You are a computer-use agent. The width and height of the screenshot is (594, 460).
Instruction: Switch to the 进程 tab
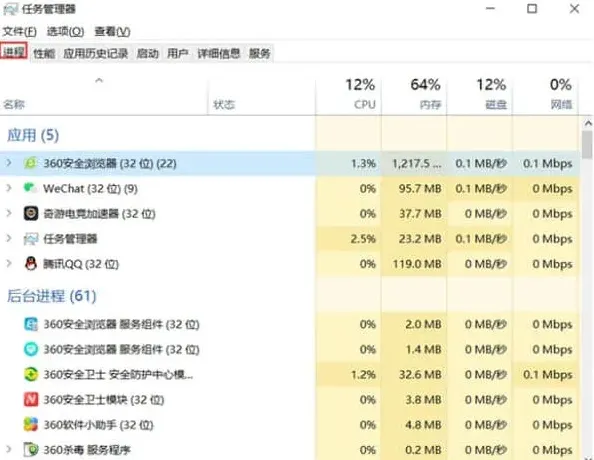pos(14,51)
